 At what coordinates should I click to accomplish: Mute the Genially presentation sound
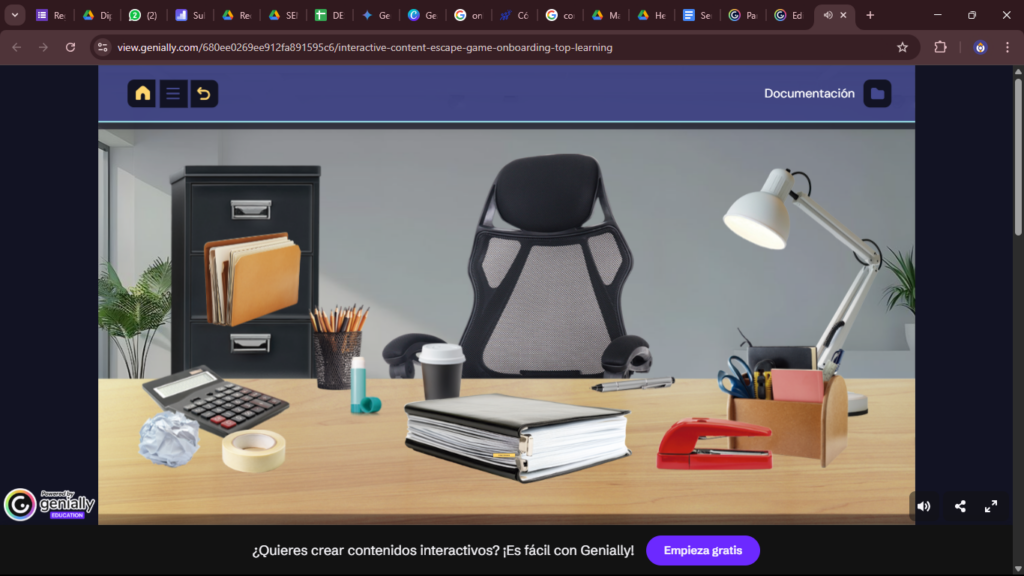pyautogui.click(x=923, y=506)
